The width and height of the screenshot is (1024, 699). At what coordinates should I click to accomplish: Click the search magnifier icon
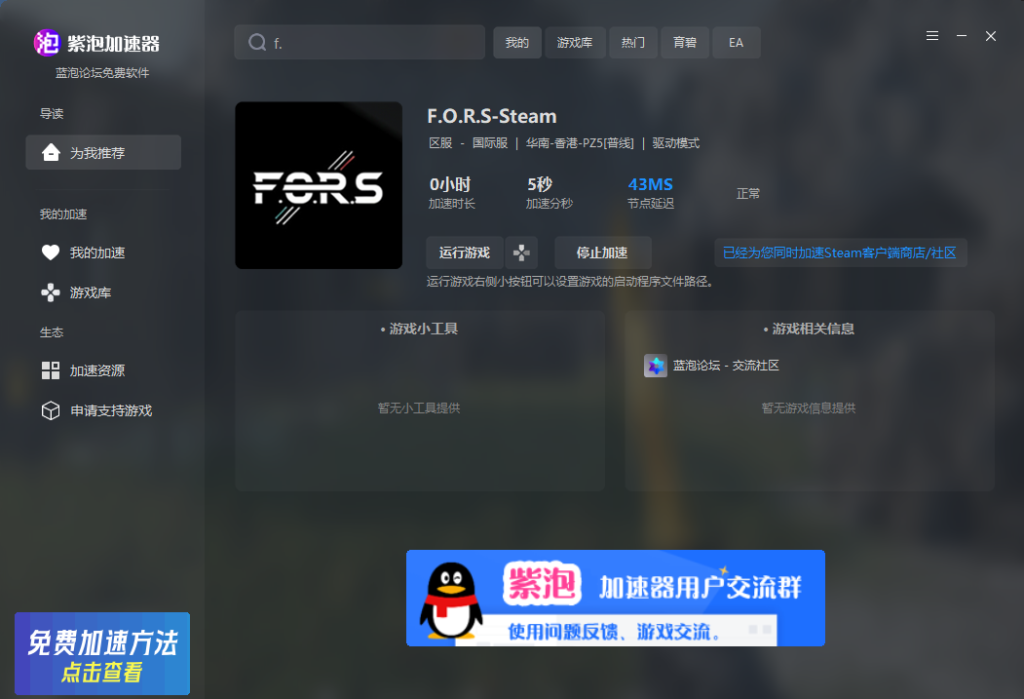pos(257,42)
